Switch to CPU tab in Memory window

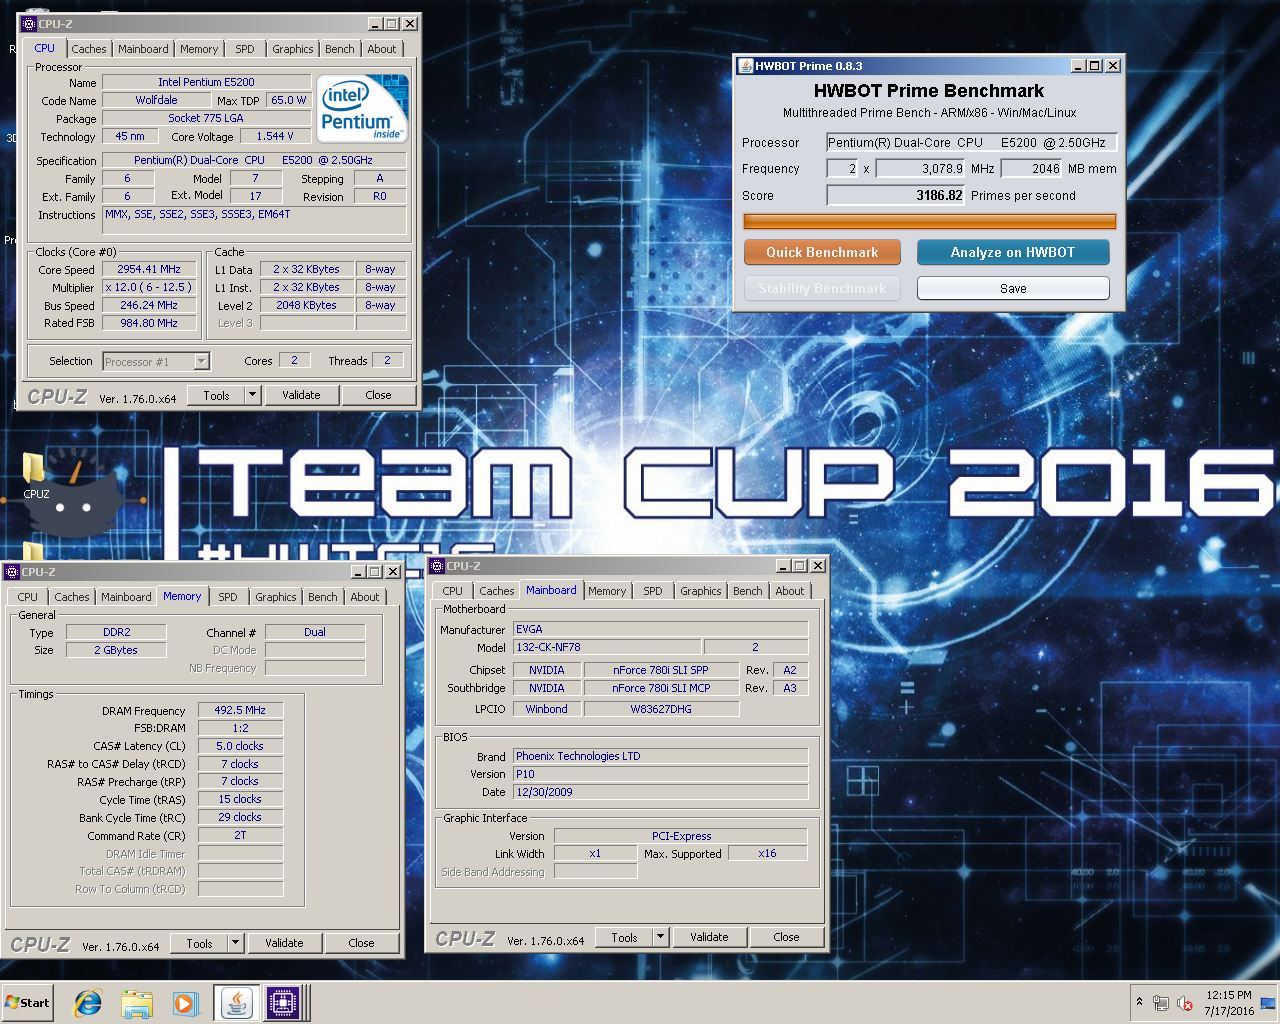(28, 597)
